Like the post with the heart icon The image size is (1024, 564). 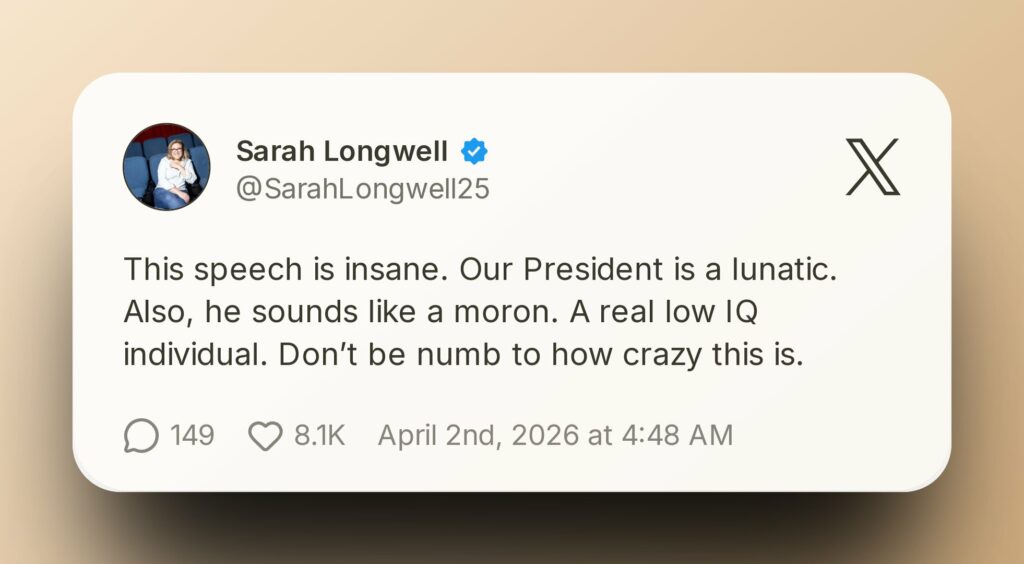[x=264, y=436]
